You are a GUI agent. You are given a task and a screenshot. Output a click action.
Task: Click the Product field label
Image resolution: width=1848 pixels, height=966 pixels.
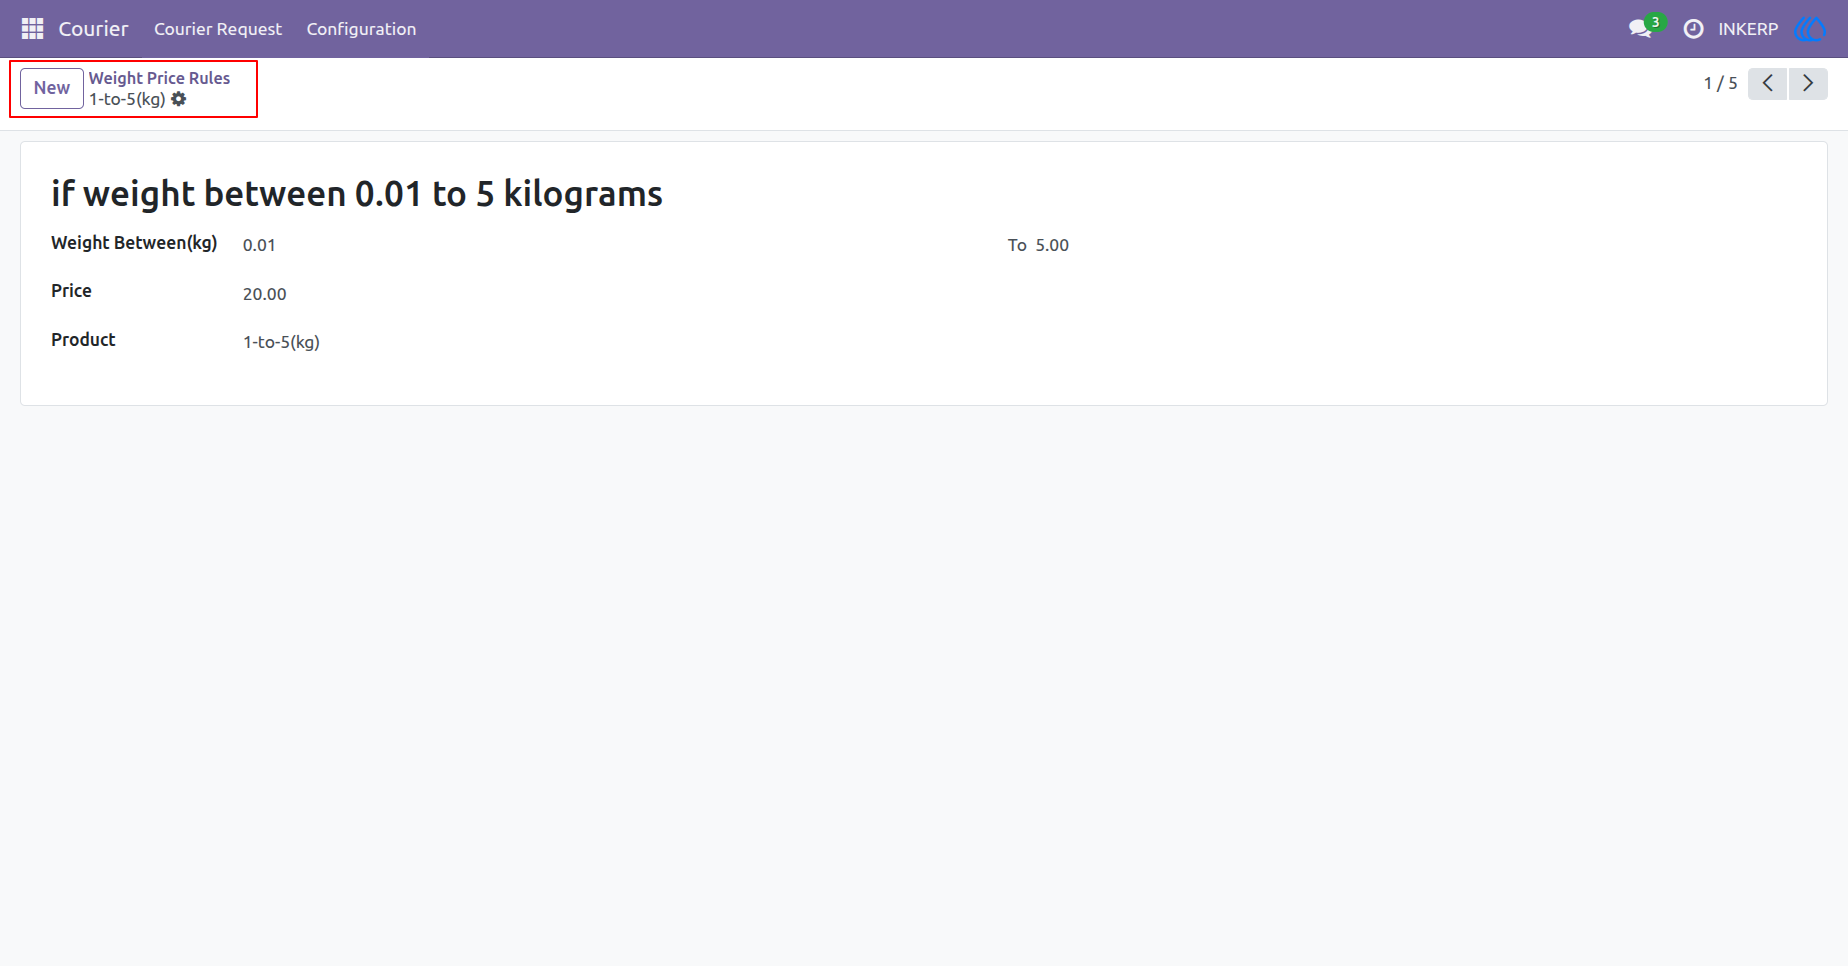[83, 340]
